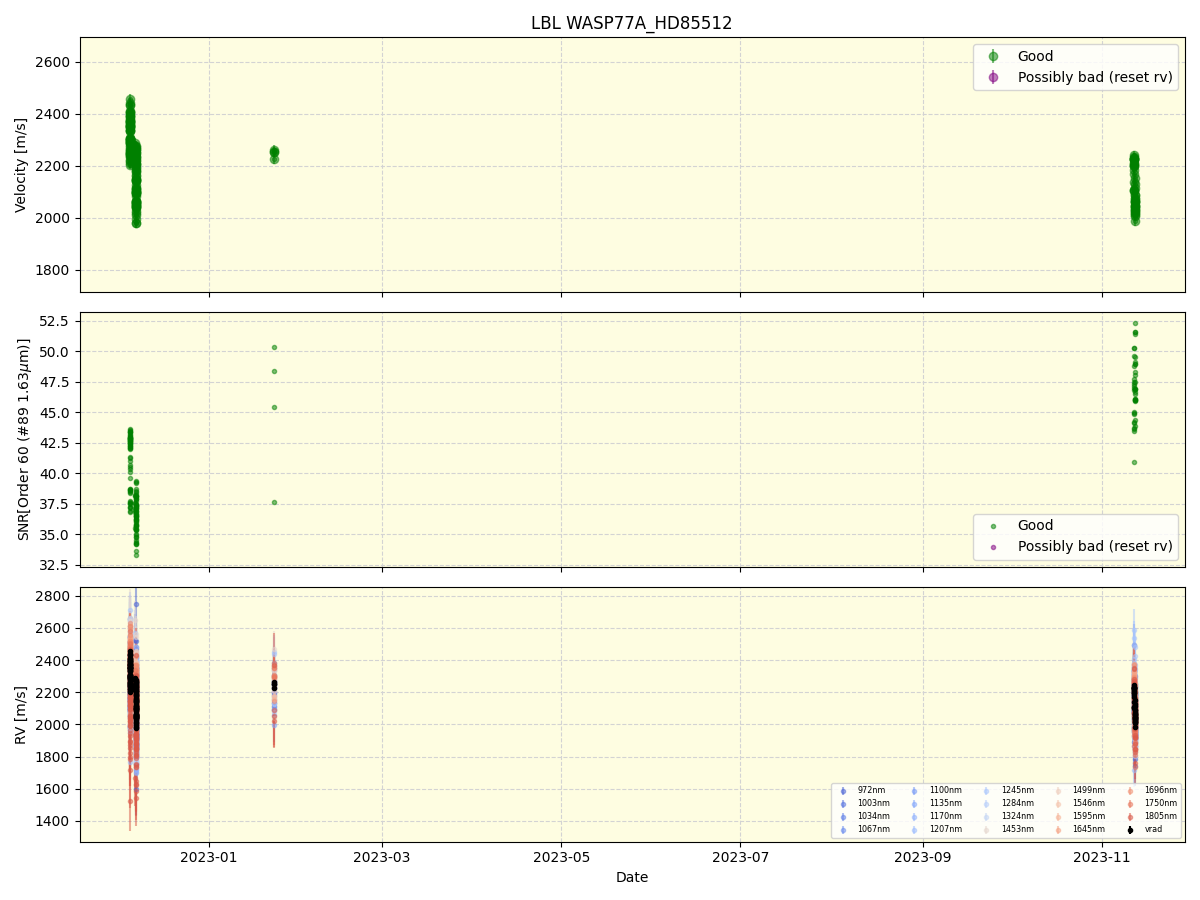Select the 2023-03 date tick label

(x=382, y=857)
